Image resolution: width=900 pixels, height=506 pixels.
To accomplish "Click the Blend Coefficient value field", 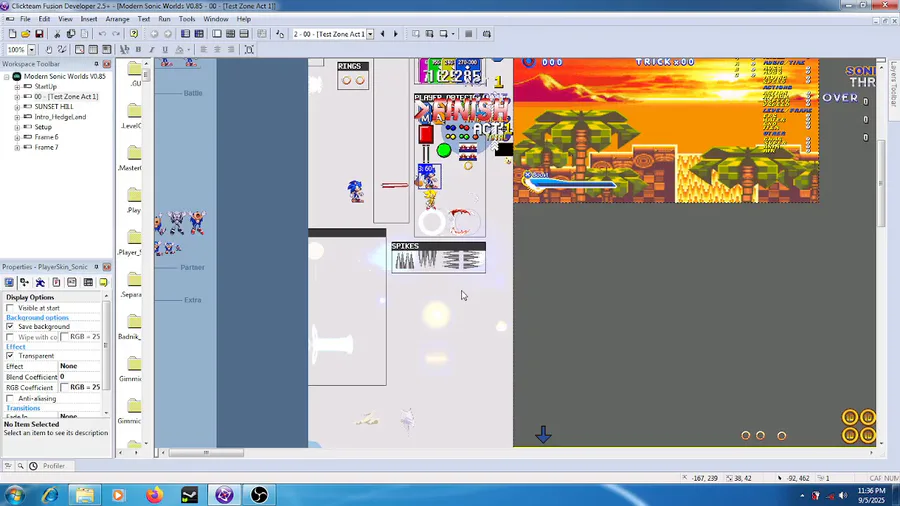I will tap(80, 377).
